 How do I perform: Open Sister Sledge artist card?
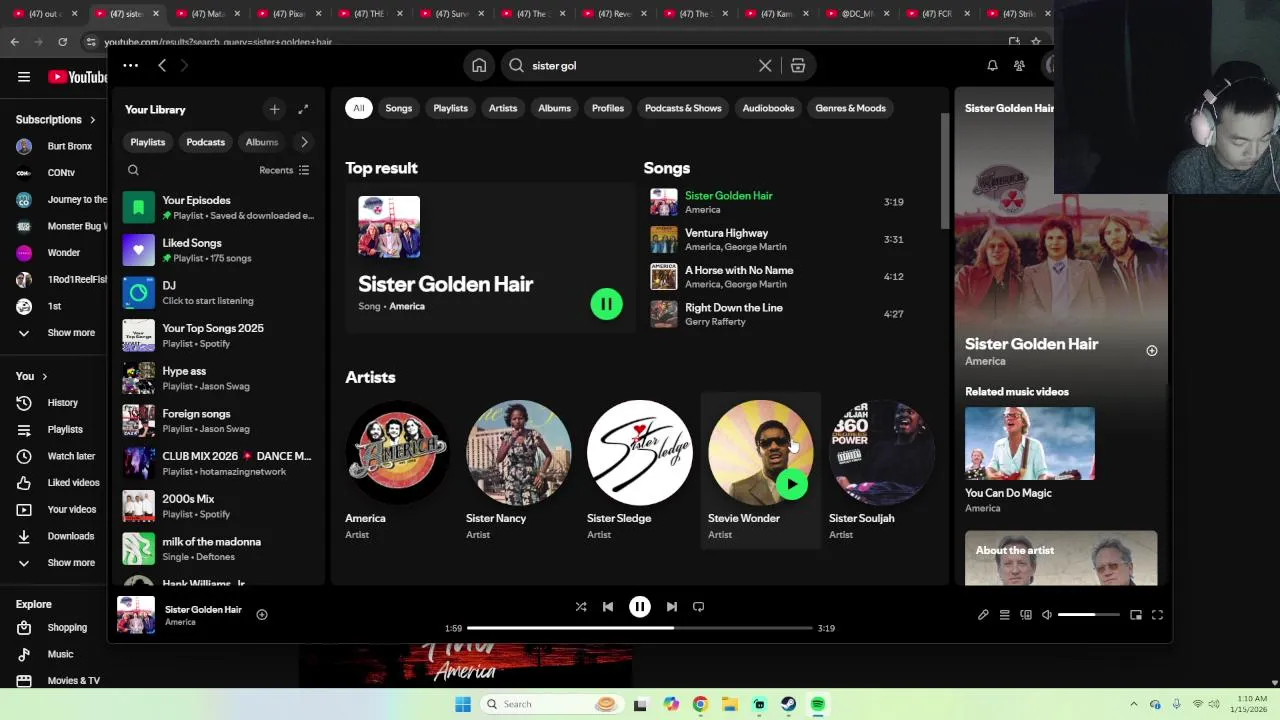click(639, 471)
